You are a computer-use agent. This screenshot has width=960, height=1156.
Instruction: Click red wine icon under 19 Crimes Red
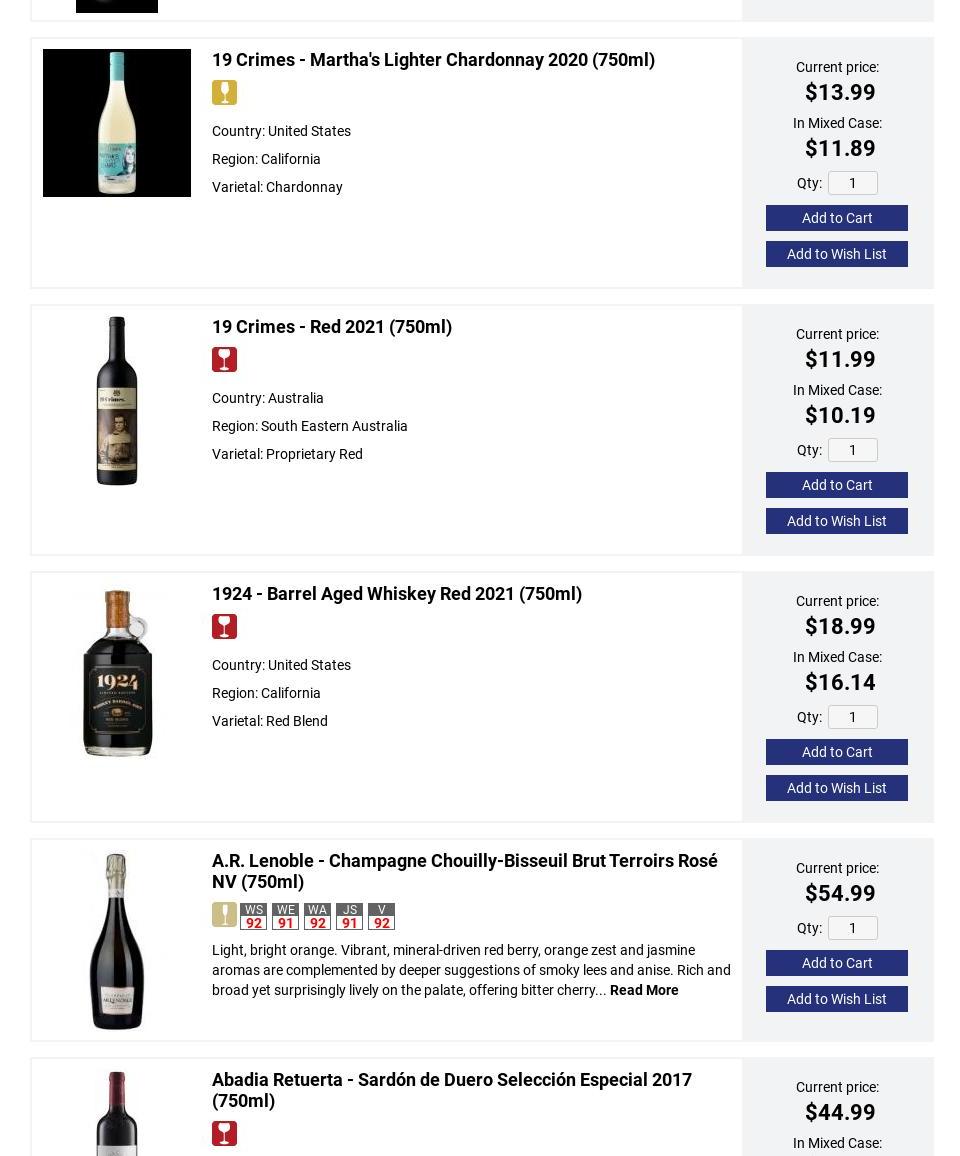pyautogui.click(x=224, y=360)
